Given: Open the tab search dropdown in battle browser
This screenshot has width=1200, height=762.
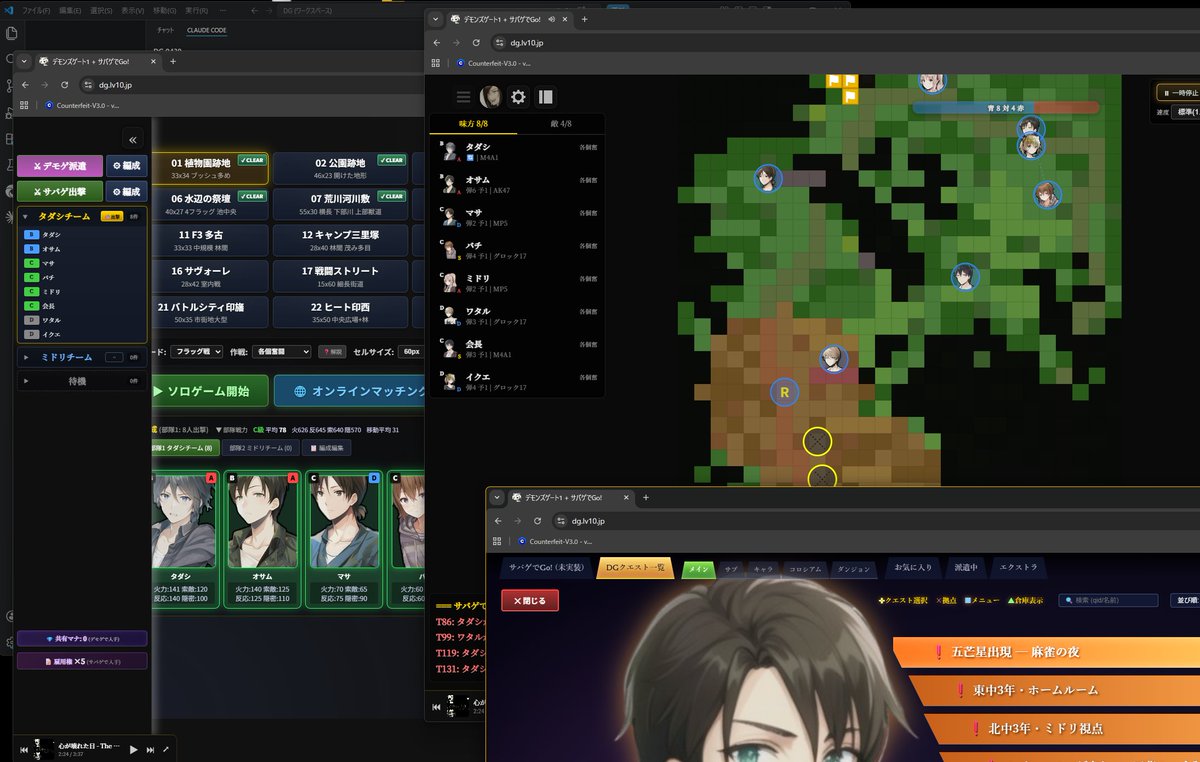Looking at the screenshot, I should click(x=436, y=19).
